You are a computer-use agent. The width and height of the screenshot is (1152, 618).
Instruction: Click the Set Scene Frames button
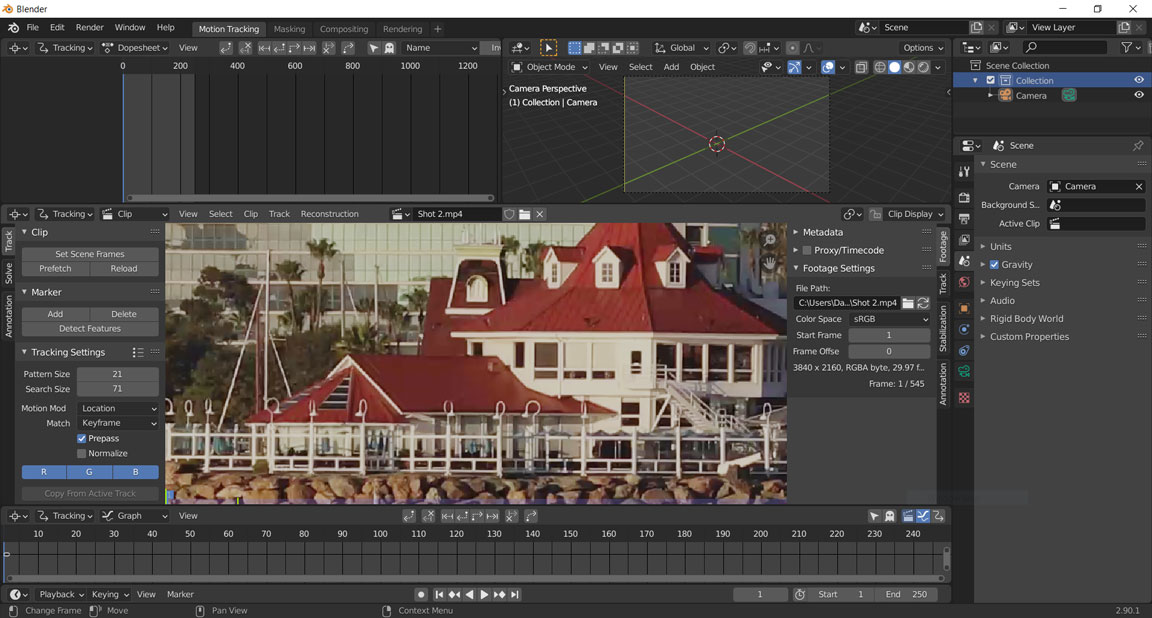tap(90, 254)
